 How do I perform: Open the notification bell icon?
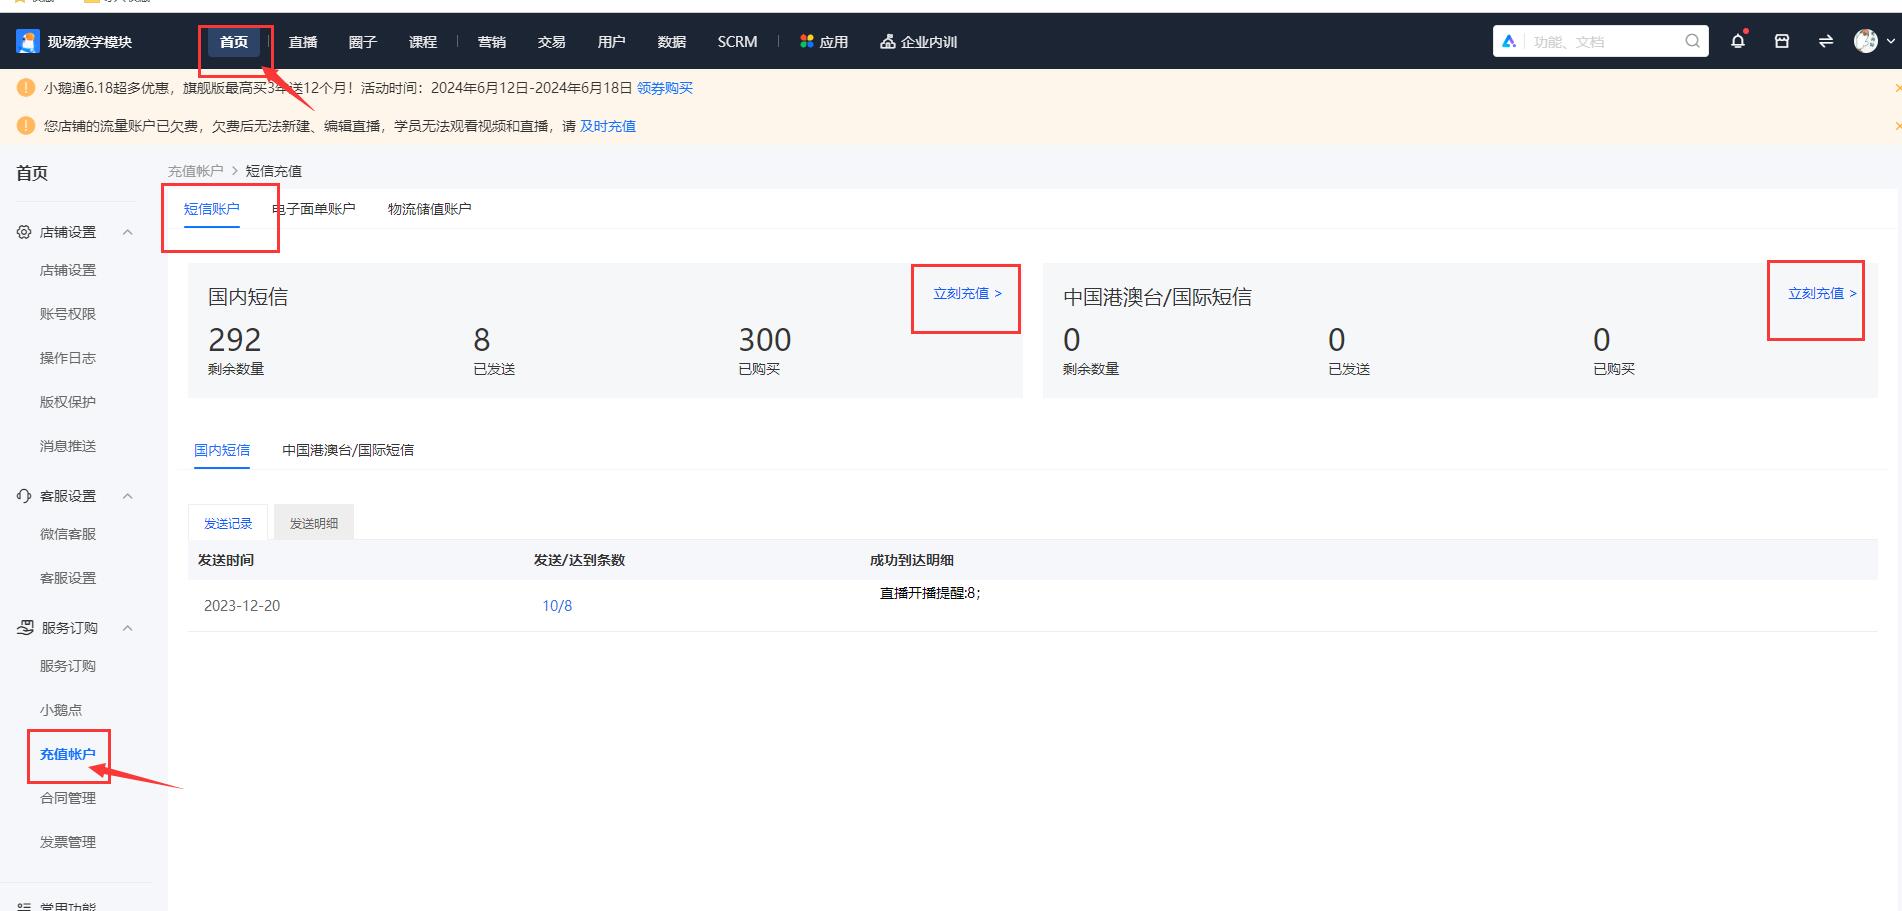pos(1737,41)
